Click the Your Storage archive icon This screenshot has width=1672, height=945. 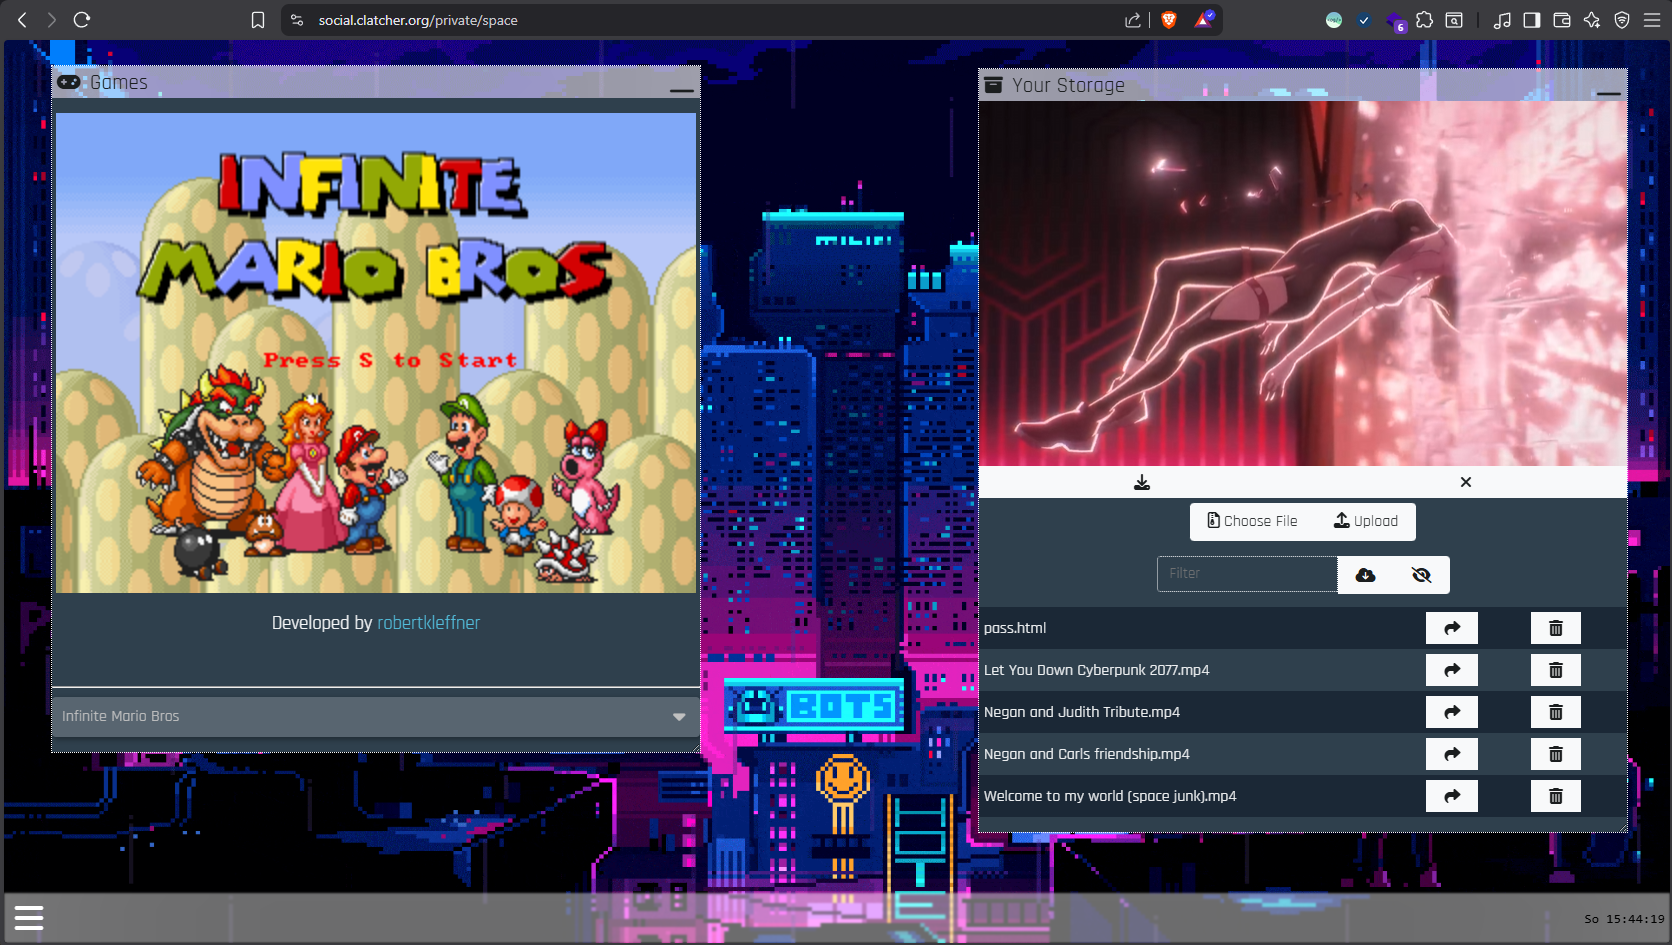[993, 85]
